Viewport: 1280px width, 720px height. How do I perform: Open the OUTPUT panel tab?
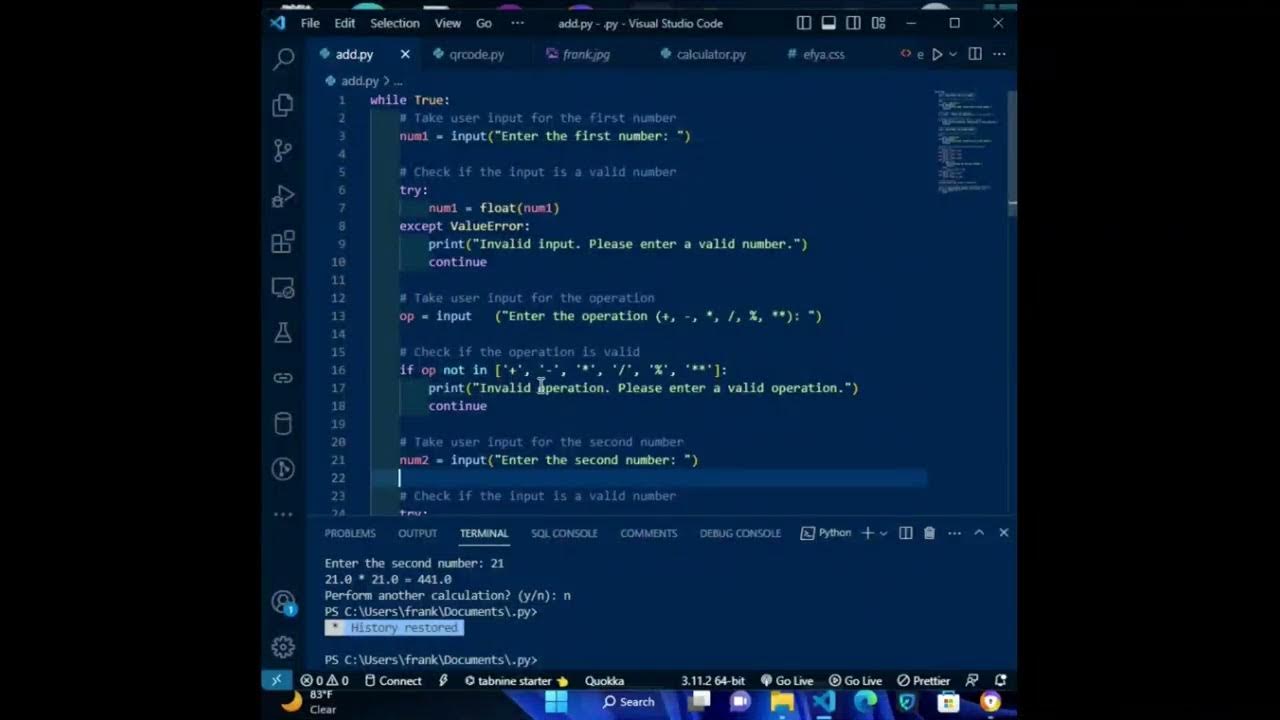[418, 533]
